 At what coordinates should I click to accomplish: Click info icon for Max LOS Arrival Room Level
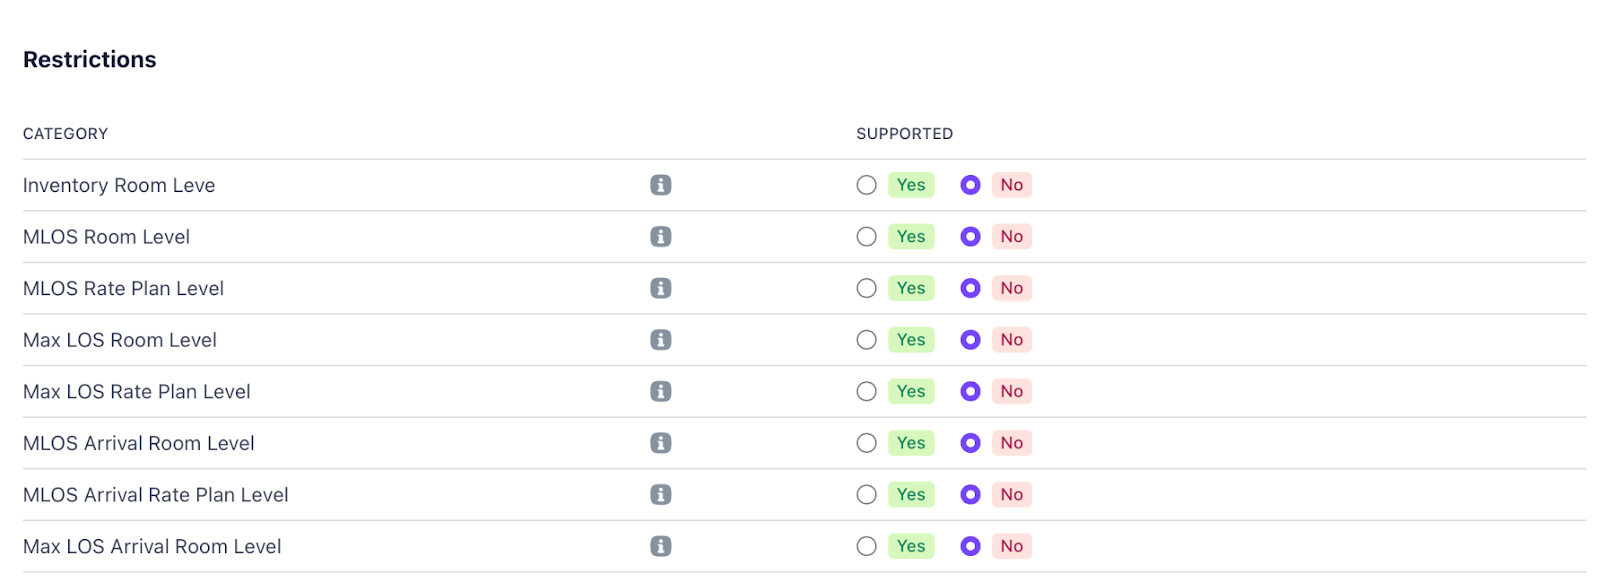point(660,546)
